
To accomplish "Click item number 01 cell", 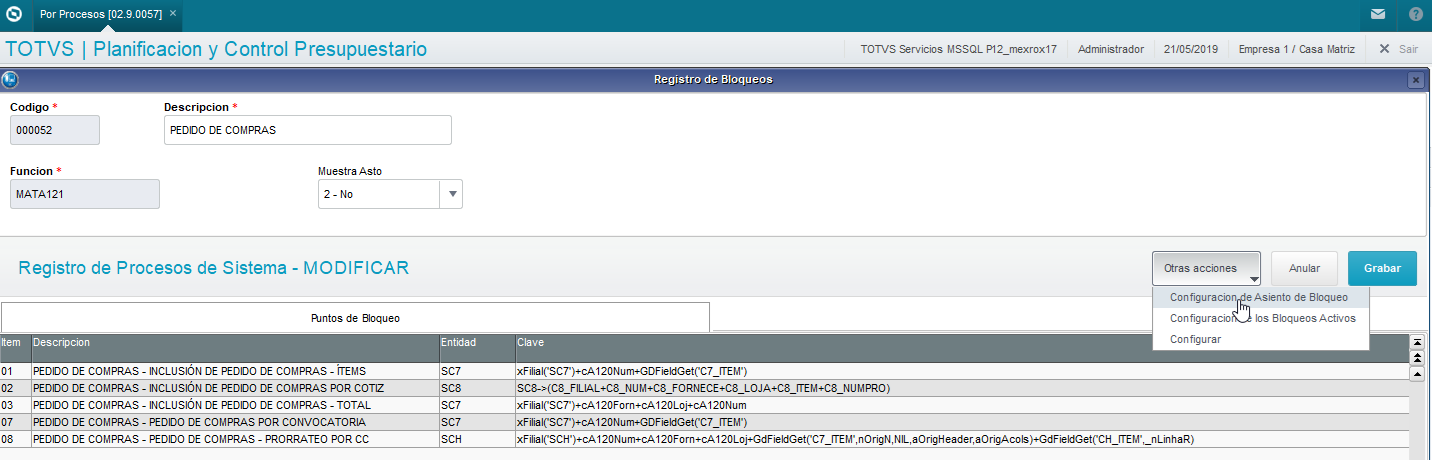I will point(15,371).
